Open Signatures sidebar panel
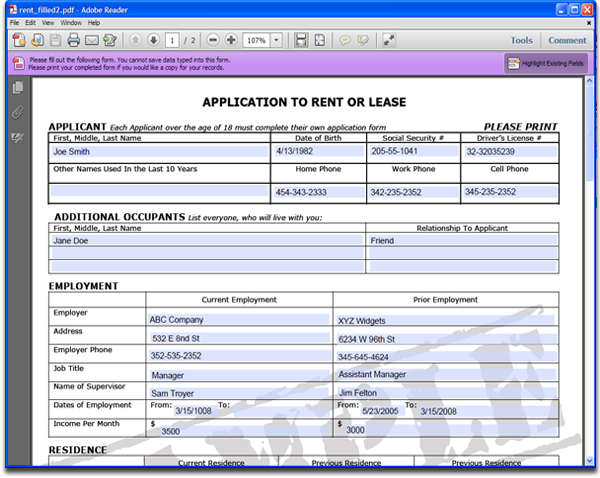This screenshot has height=478, width=600. pos(18,138)
